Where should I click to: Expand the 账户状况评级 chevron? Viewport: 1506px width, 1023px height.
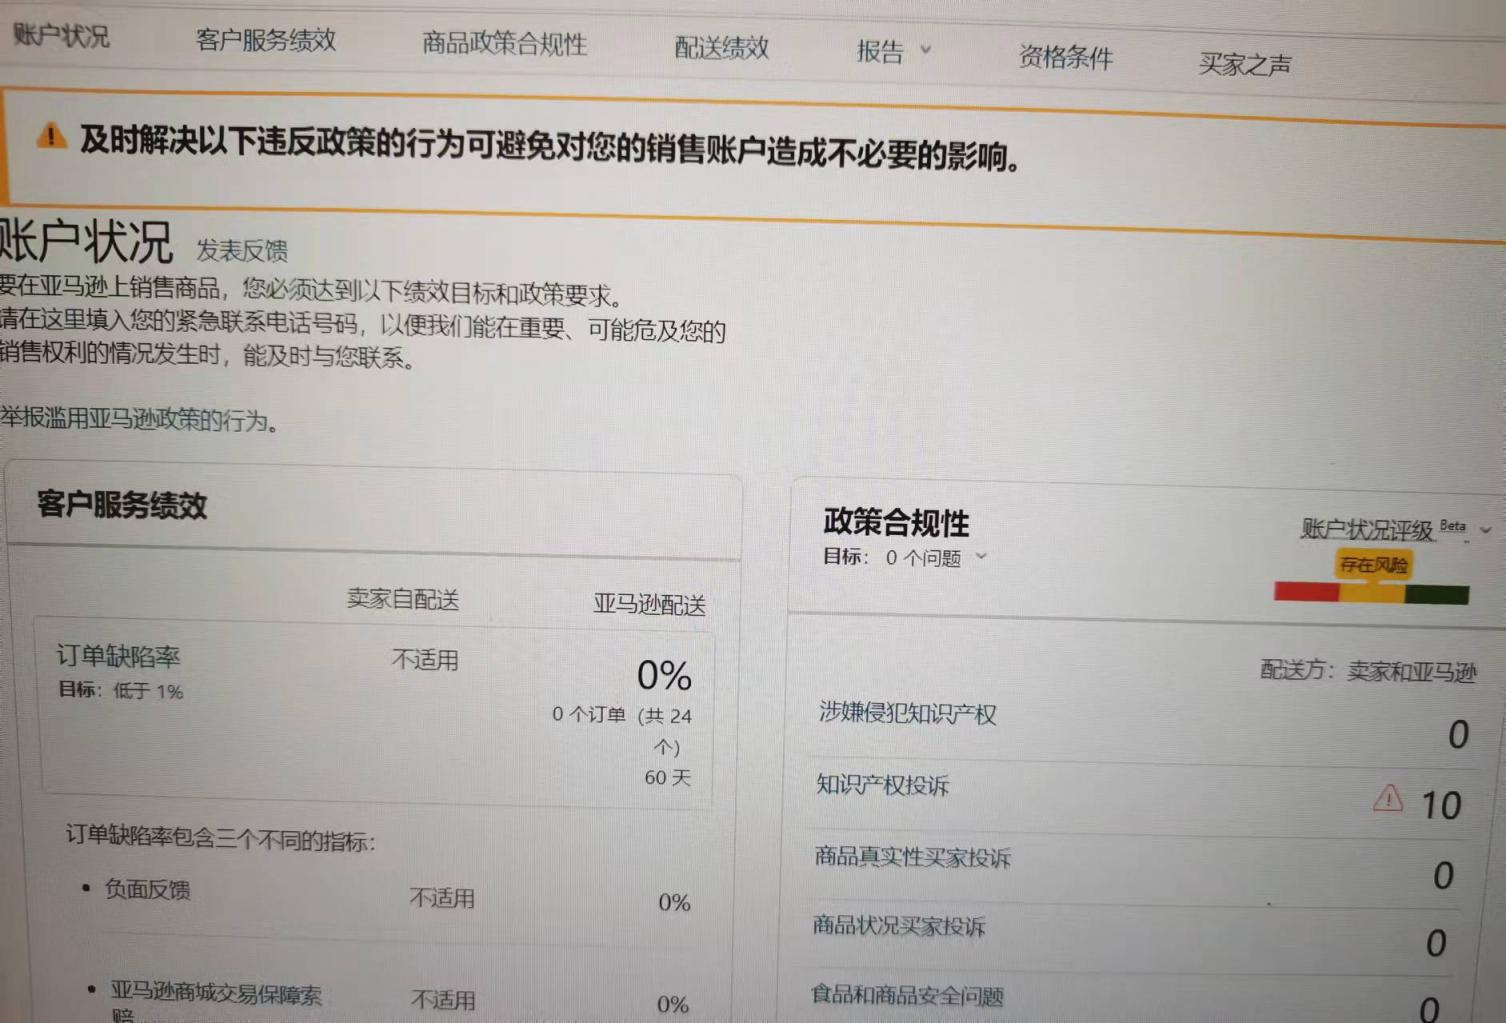click(x=1485, y=530)
